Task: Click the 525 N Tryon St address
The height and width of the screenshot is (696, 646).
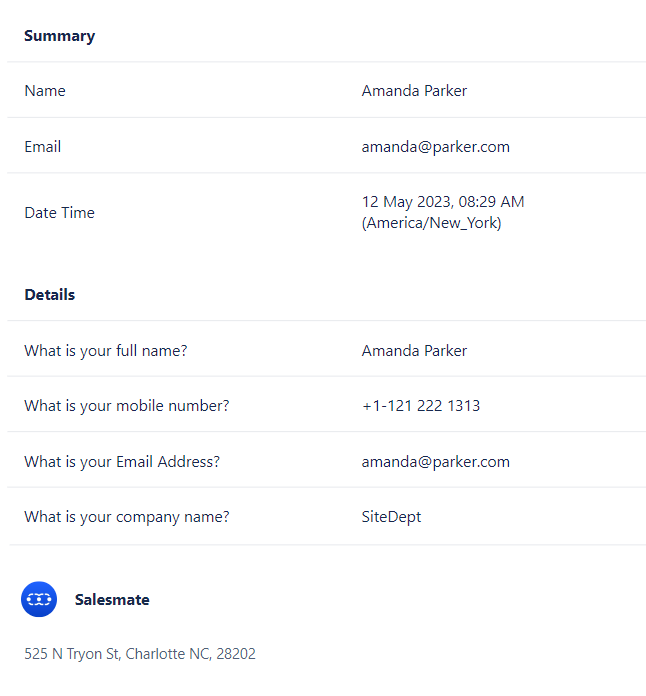Action: [140, 654]
